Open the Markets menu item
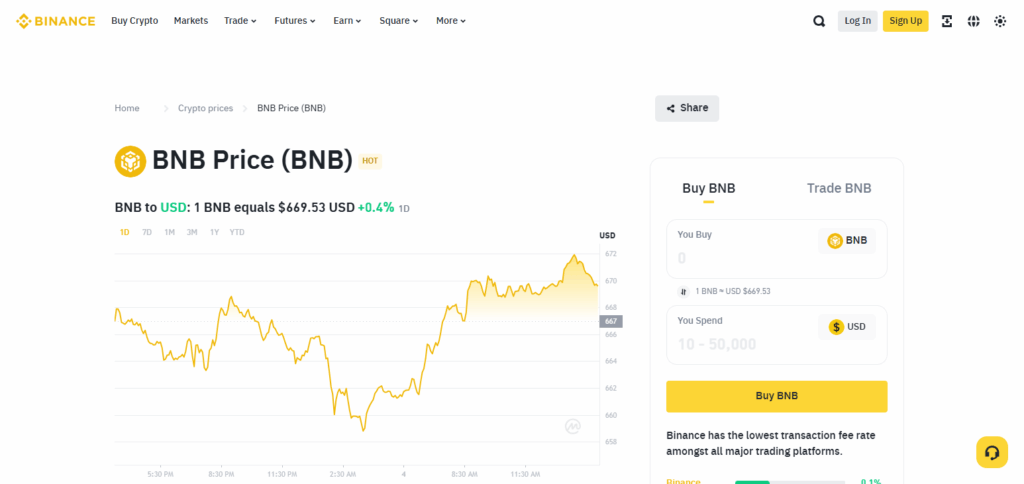Image resolution: width=1024 pixels, height=484 pixels. (191, 20)
